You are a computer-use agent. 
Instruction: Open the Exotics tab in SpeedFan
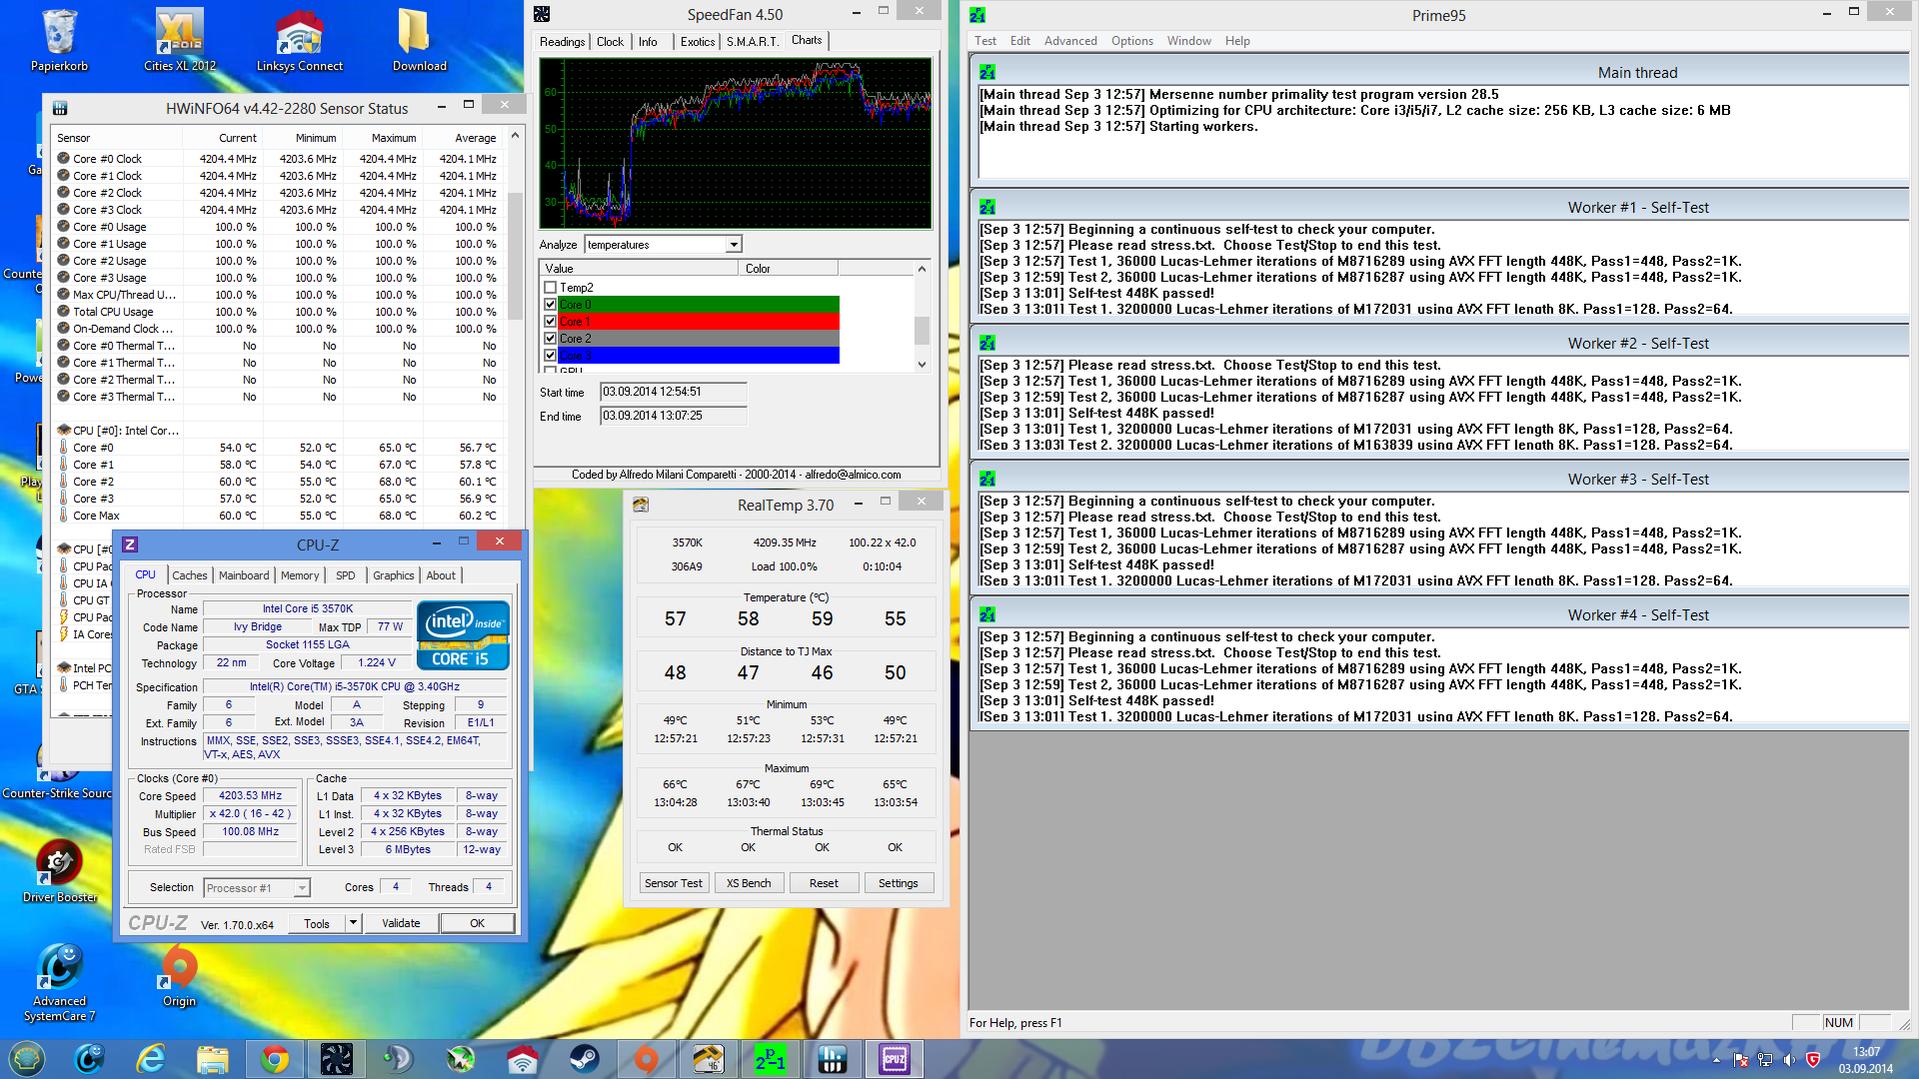[698, 42]
